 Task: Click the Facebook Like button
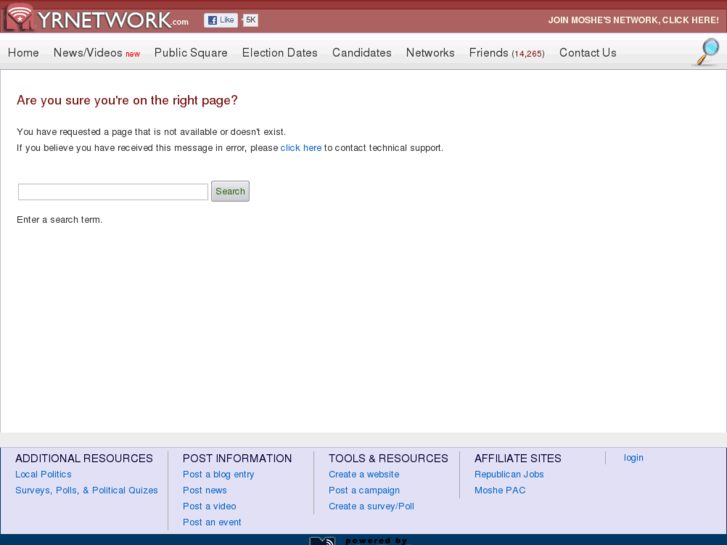[221, 20]
